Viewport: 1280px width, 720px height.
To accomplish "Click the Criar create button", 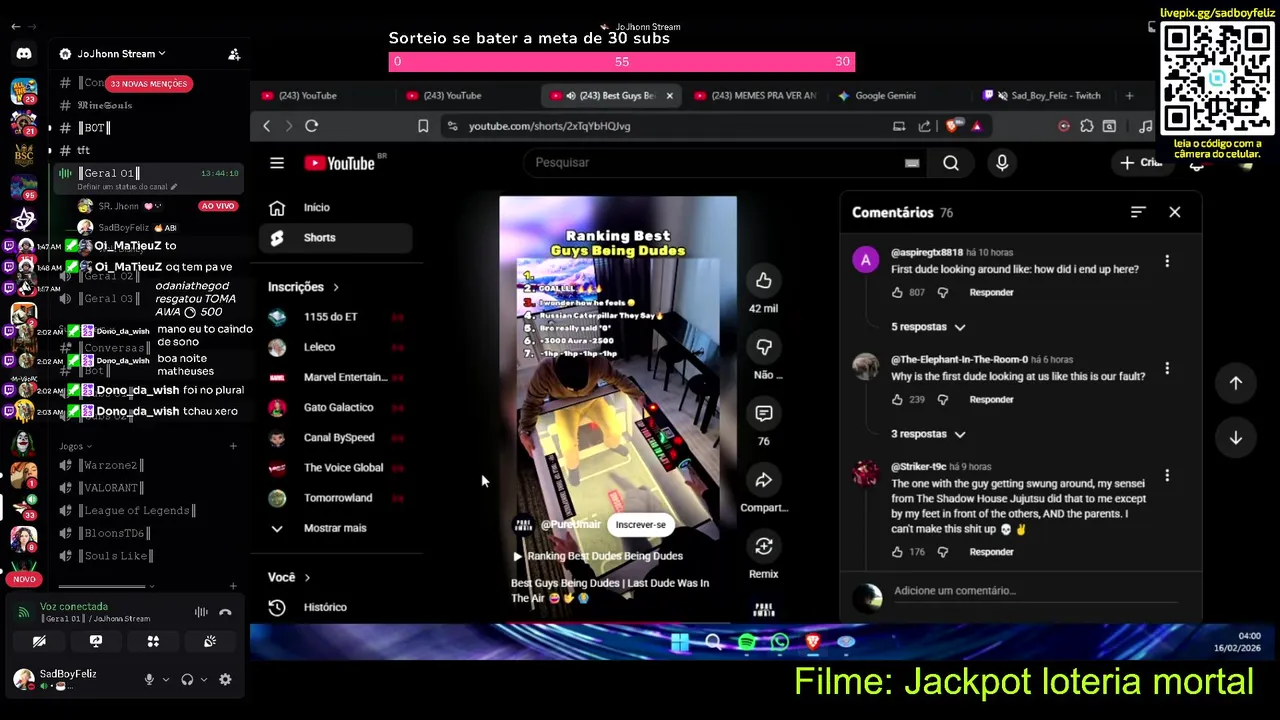I will (x=1142, y=163).
